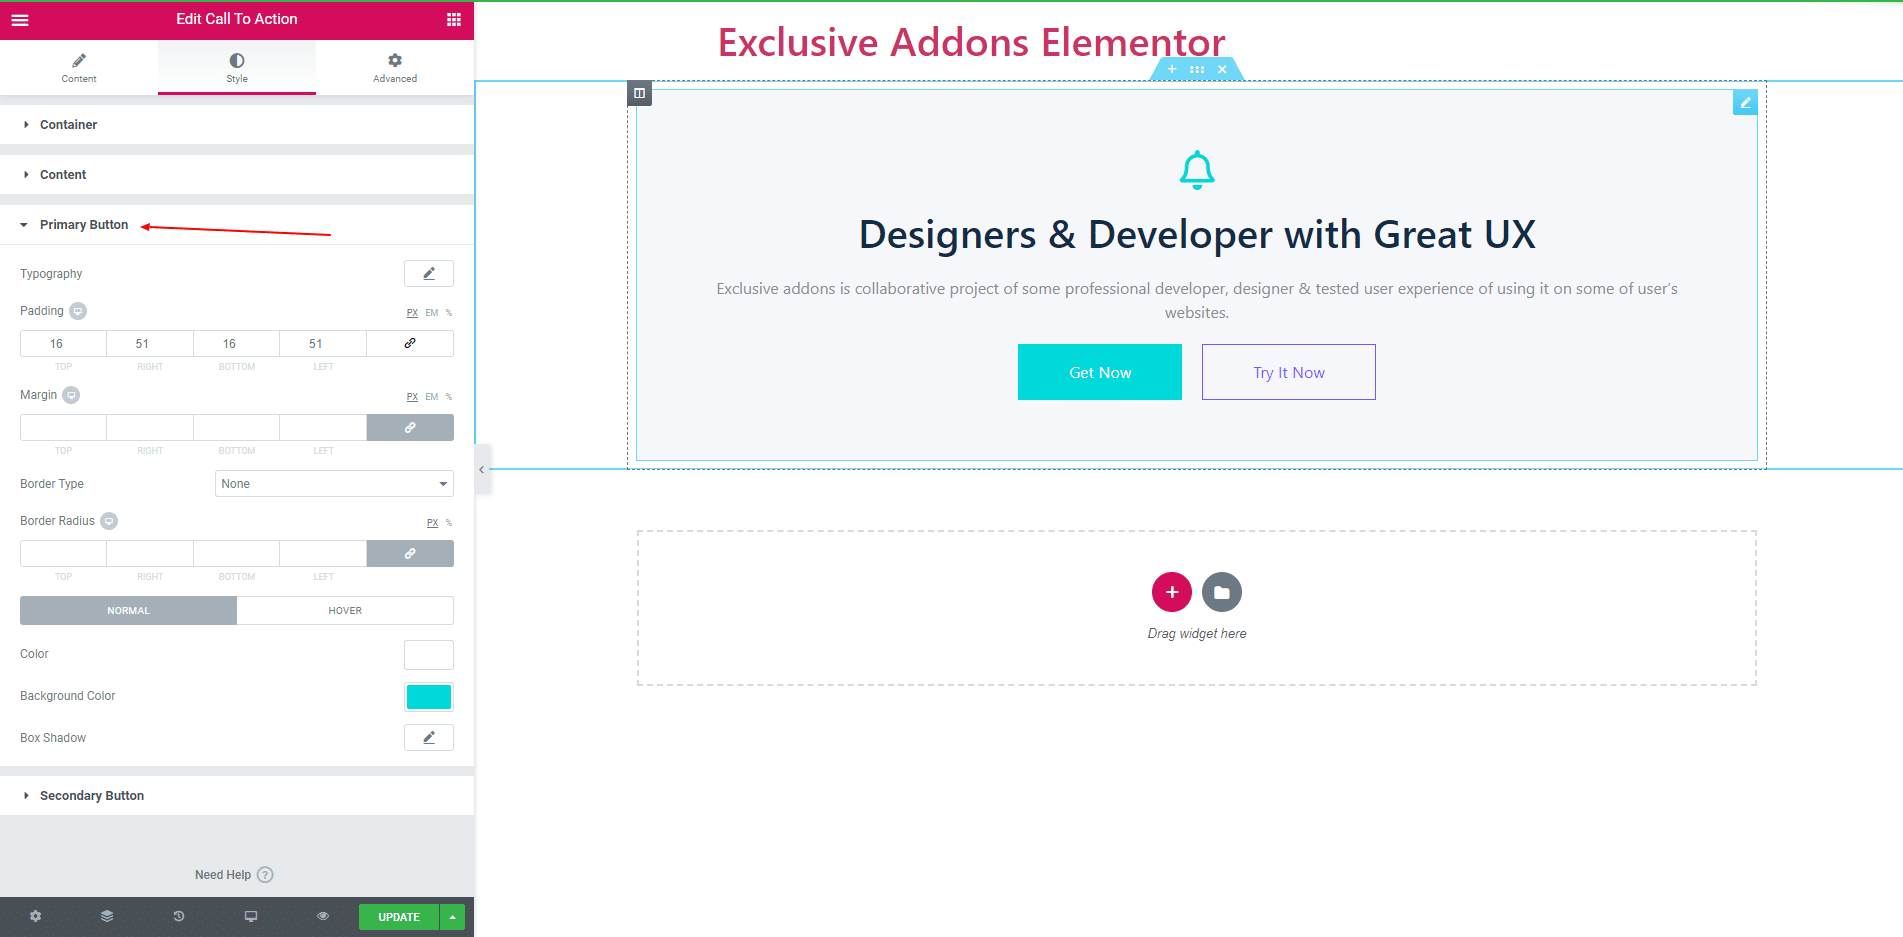Open save options arrow beside Update
Screen dimensions: 1903x937
coord(453,917)
